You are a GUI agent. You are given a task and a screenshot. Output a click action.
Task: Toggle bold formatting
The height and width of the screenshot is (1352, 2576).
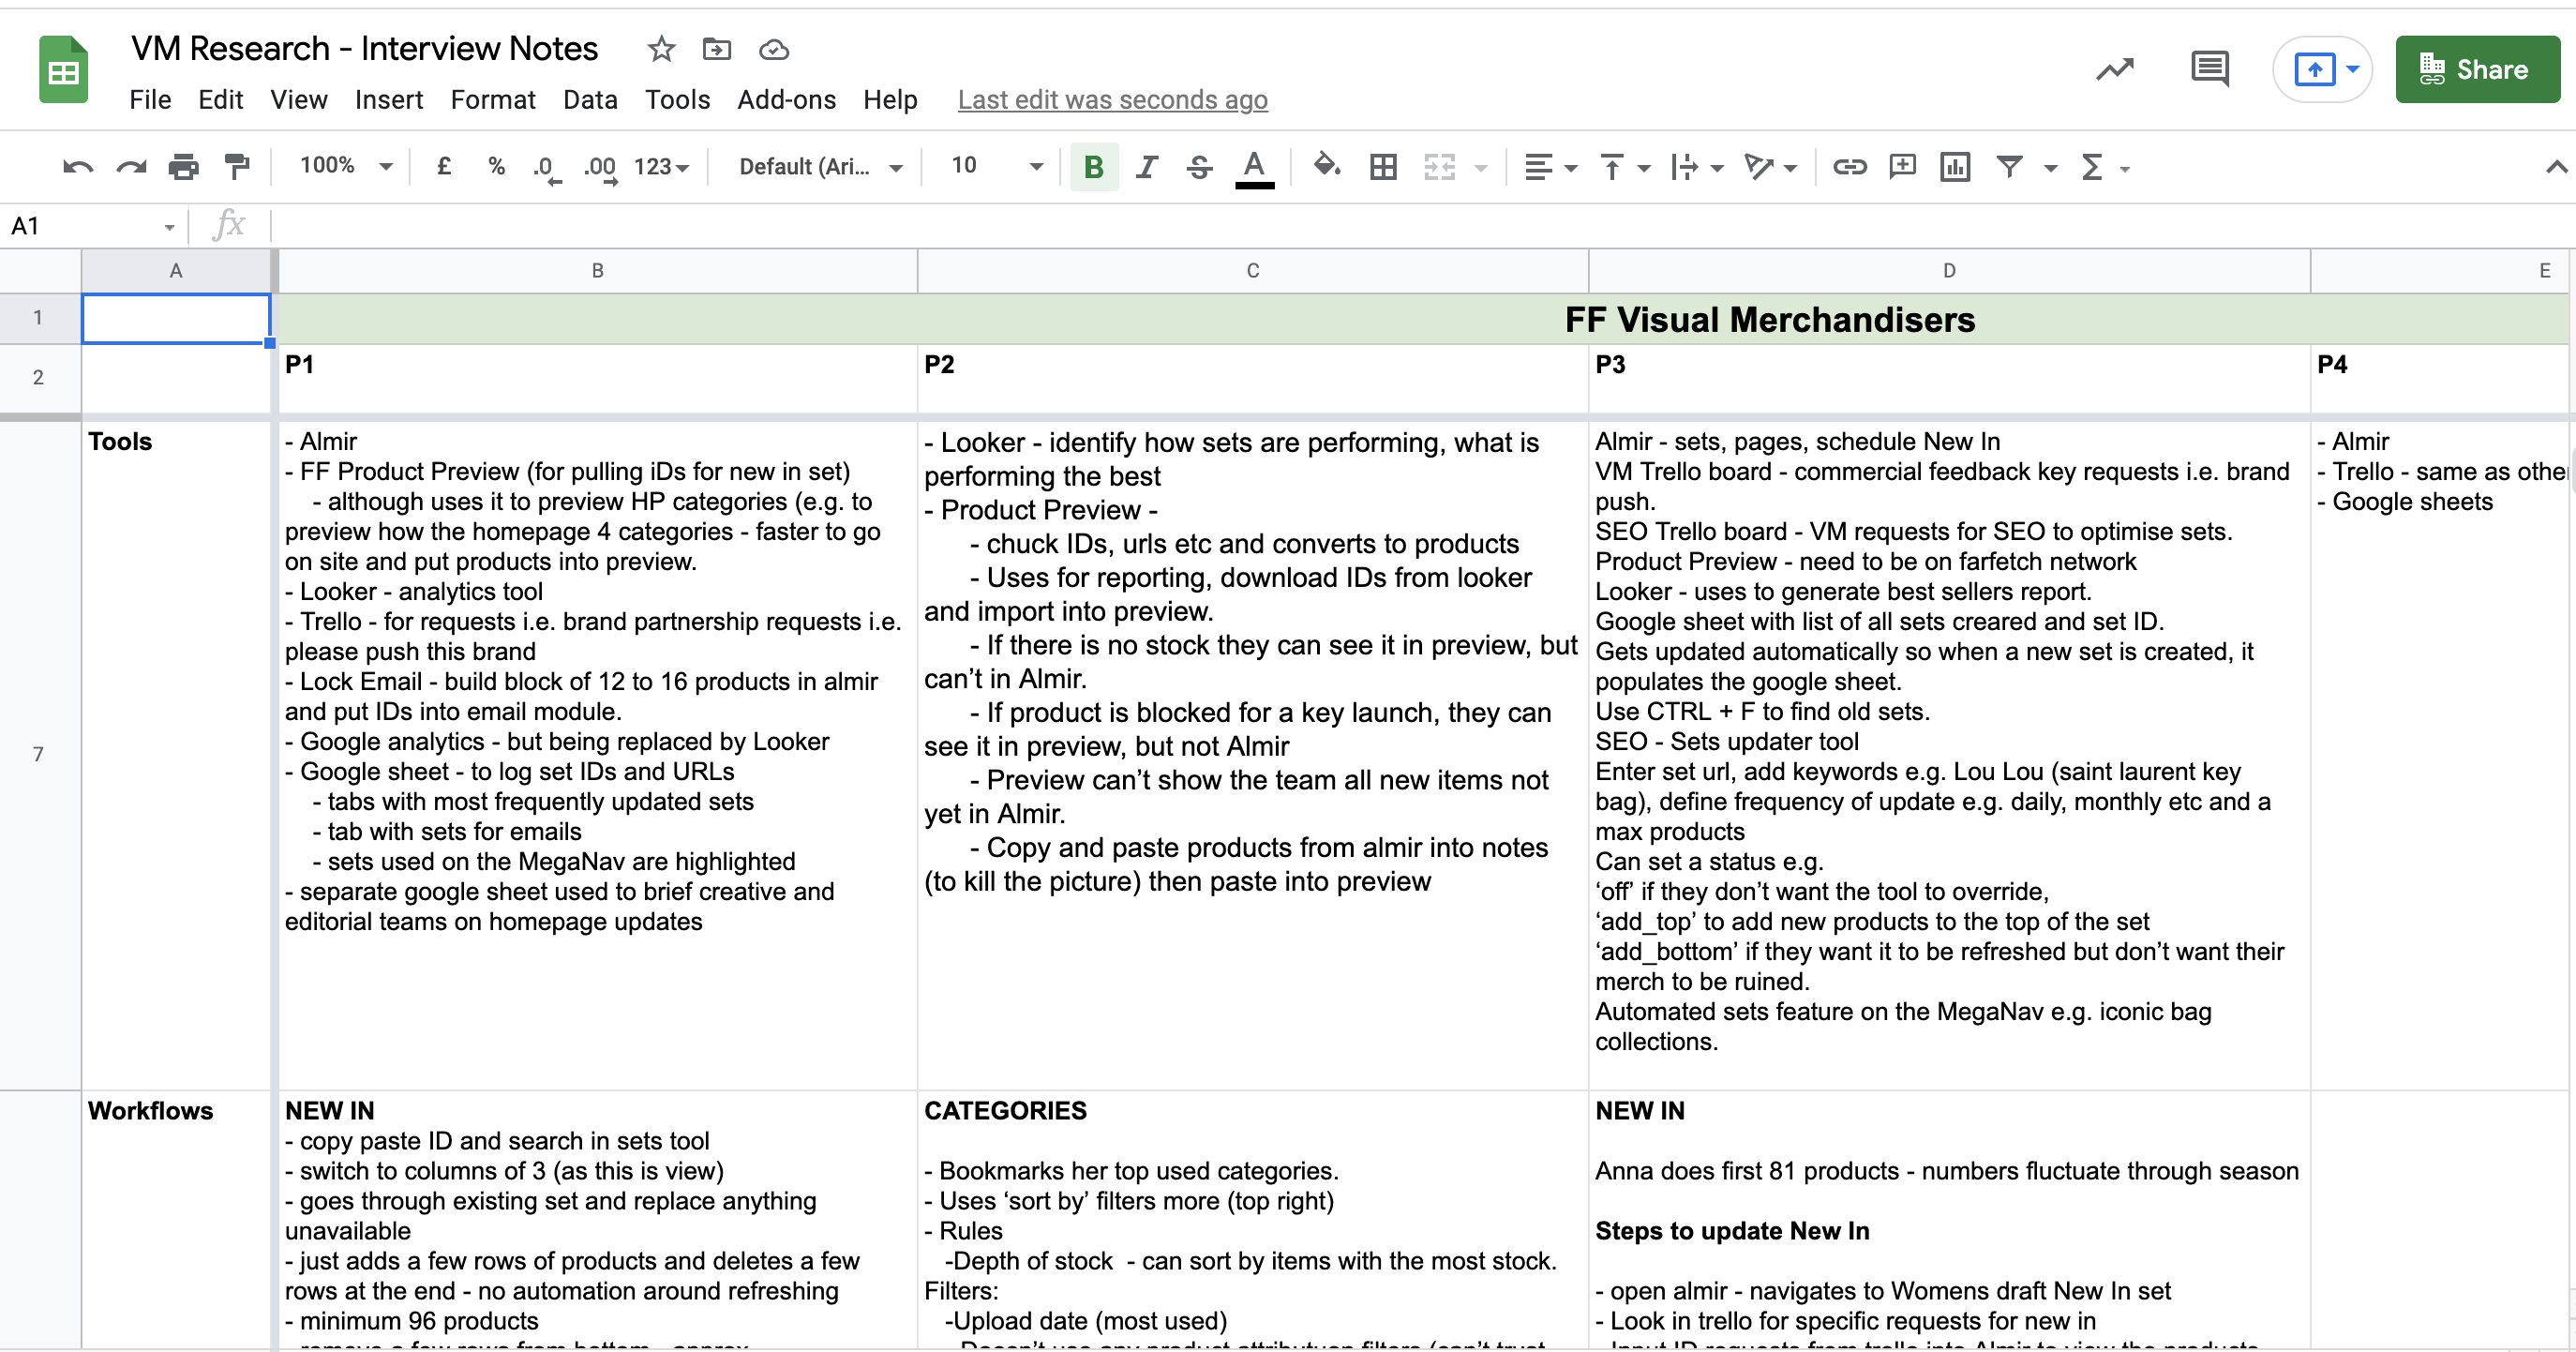tap(1093, 167)
